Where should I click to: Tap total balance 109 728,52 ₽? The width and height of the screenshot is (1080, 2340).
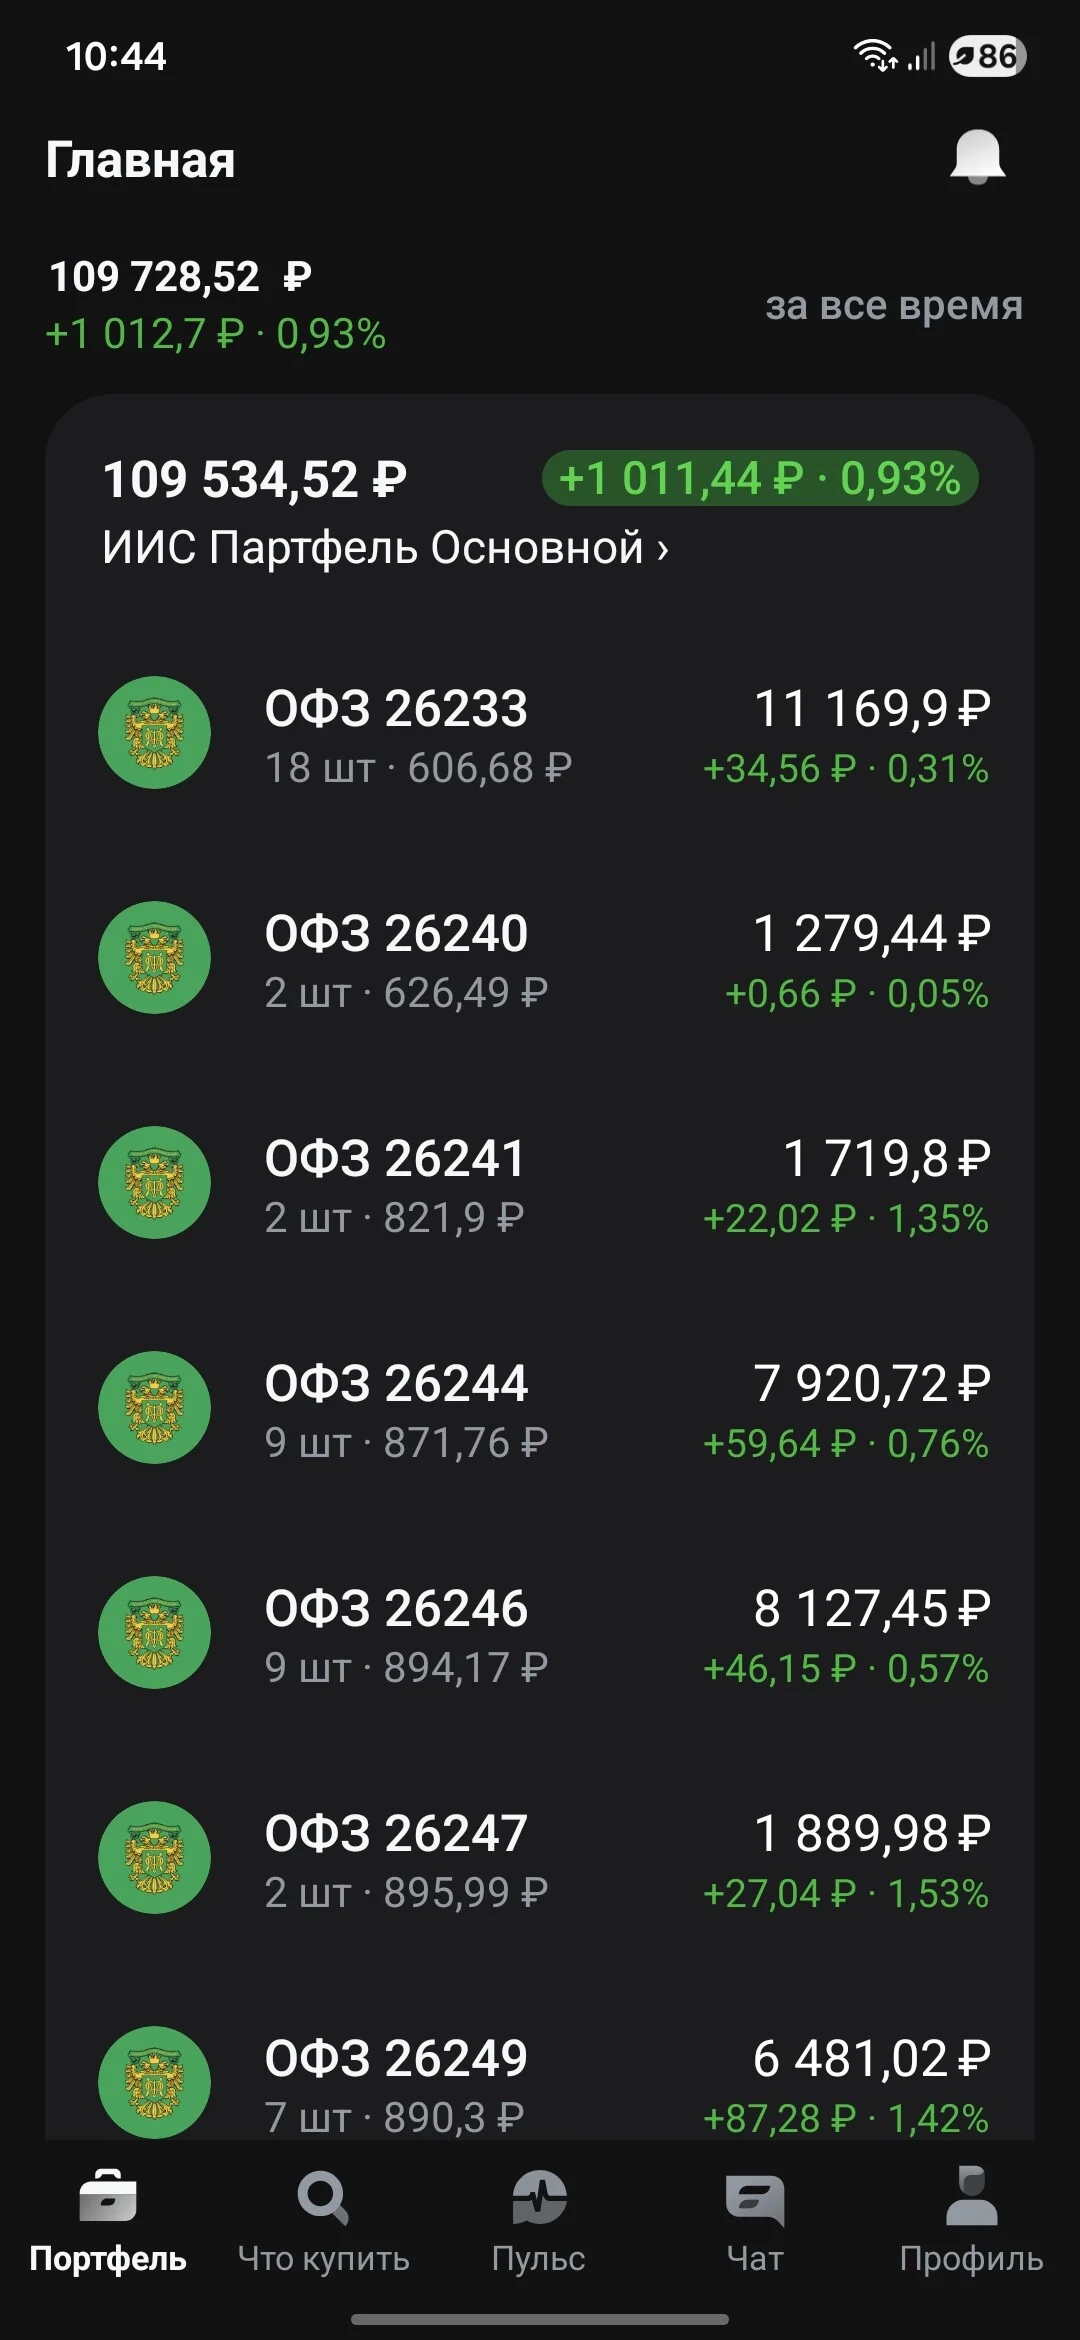(180, 276)
